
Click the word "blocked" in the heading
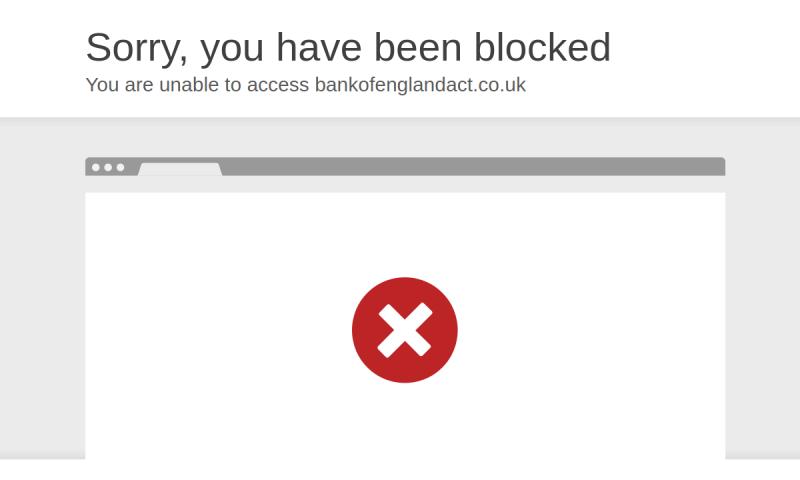point(542,47)
